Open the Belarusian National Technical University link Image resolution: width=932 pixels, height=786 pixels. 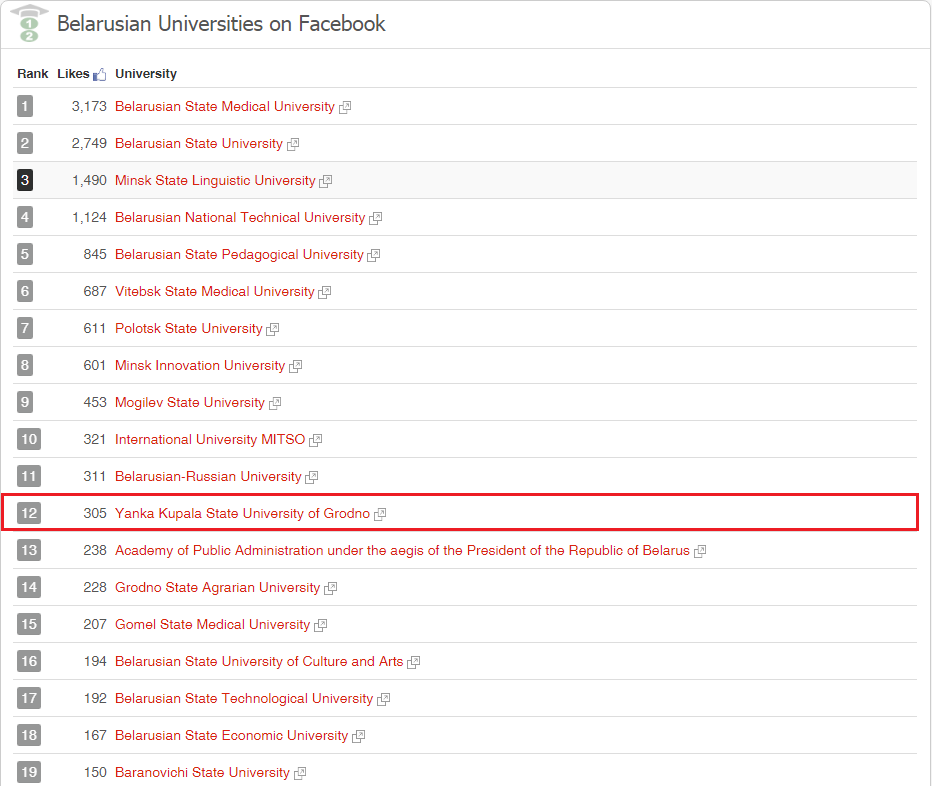tap(240, 217)
